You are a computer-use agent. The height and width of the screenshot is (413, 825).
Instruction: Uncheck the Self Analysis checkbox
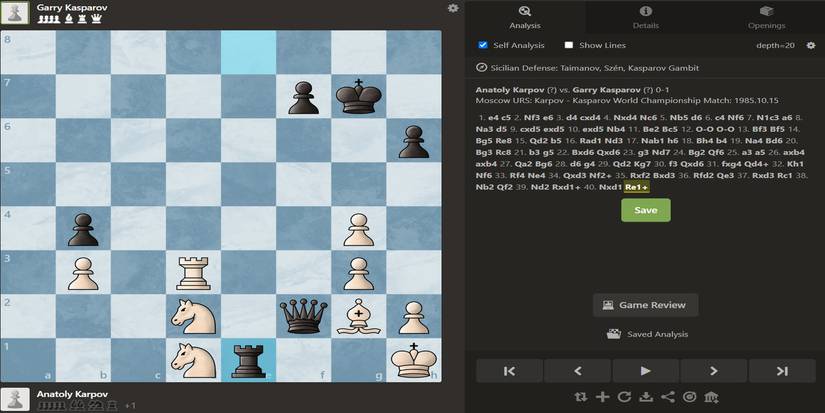click(482, 45)
